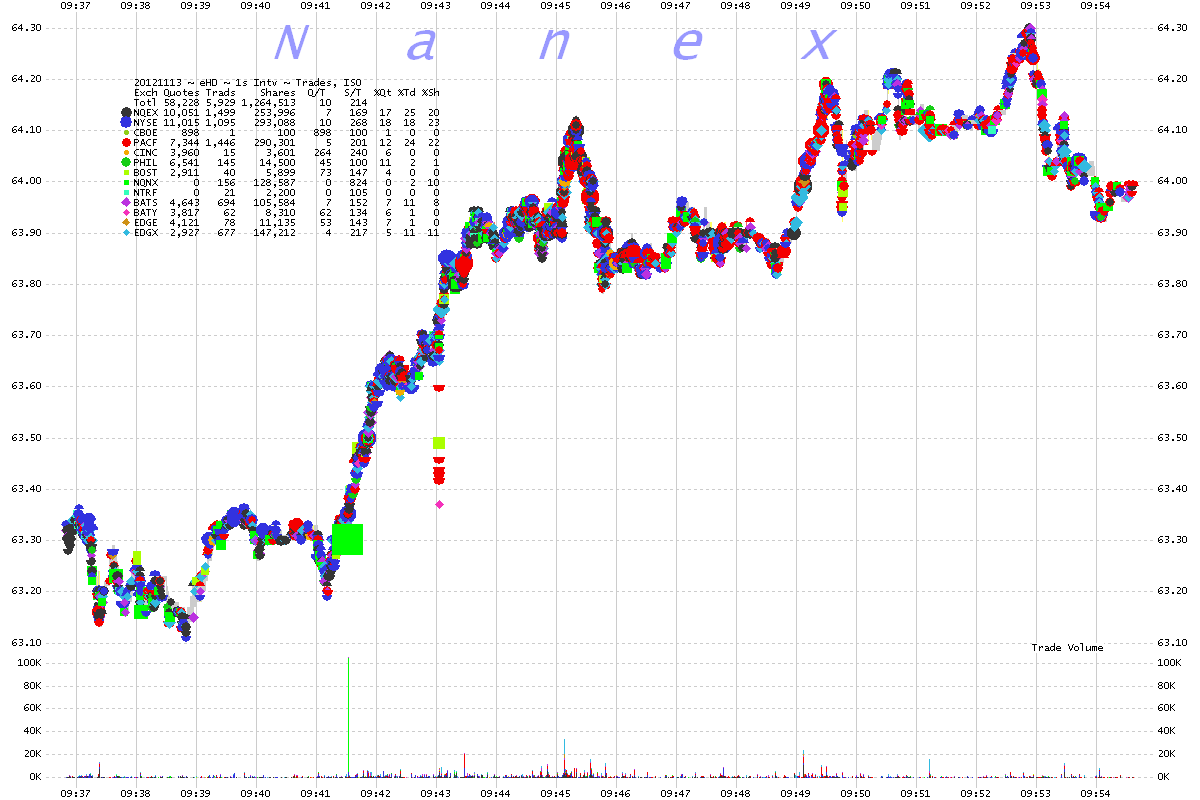Select the pink BATY legend diamond
The width and height of the screenshot is (1200, 800).
(x=125, y=212)
